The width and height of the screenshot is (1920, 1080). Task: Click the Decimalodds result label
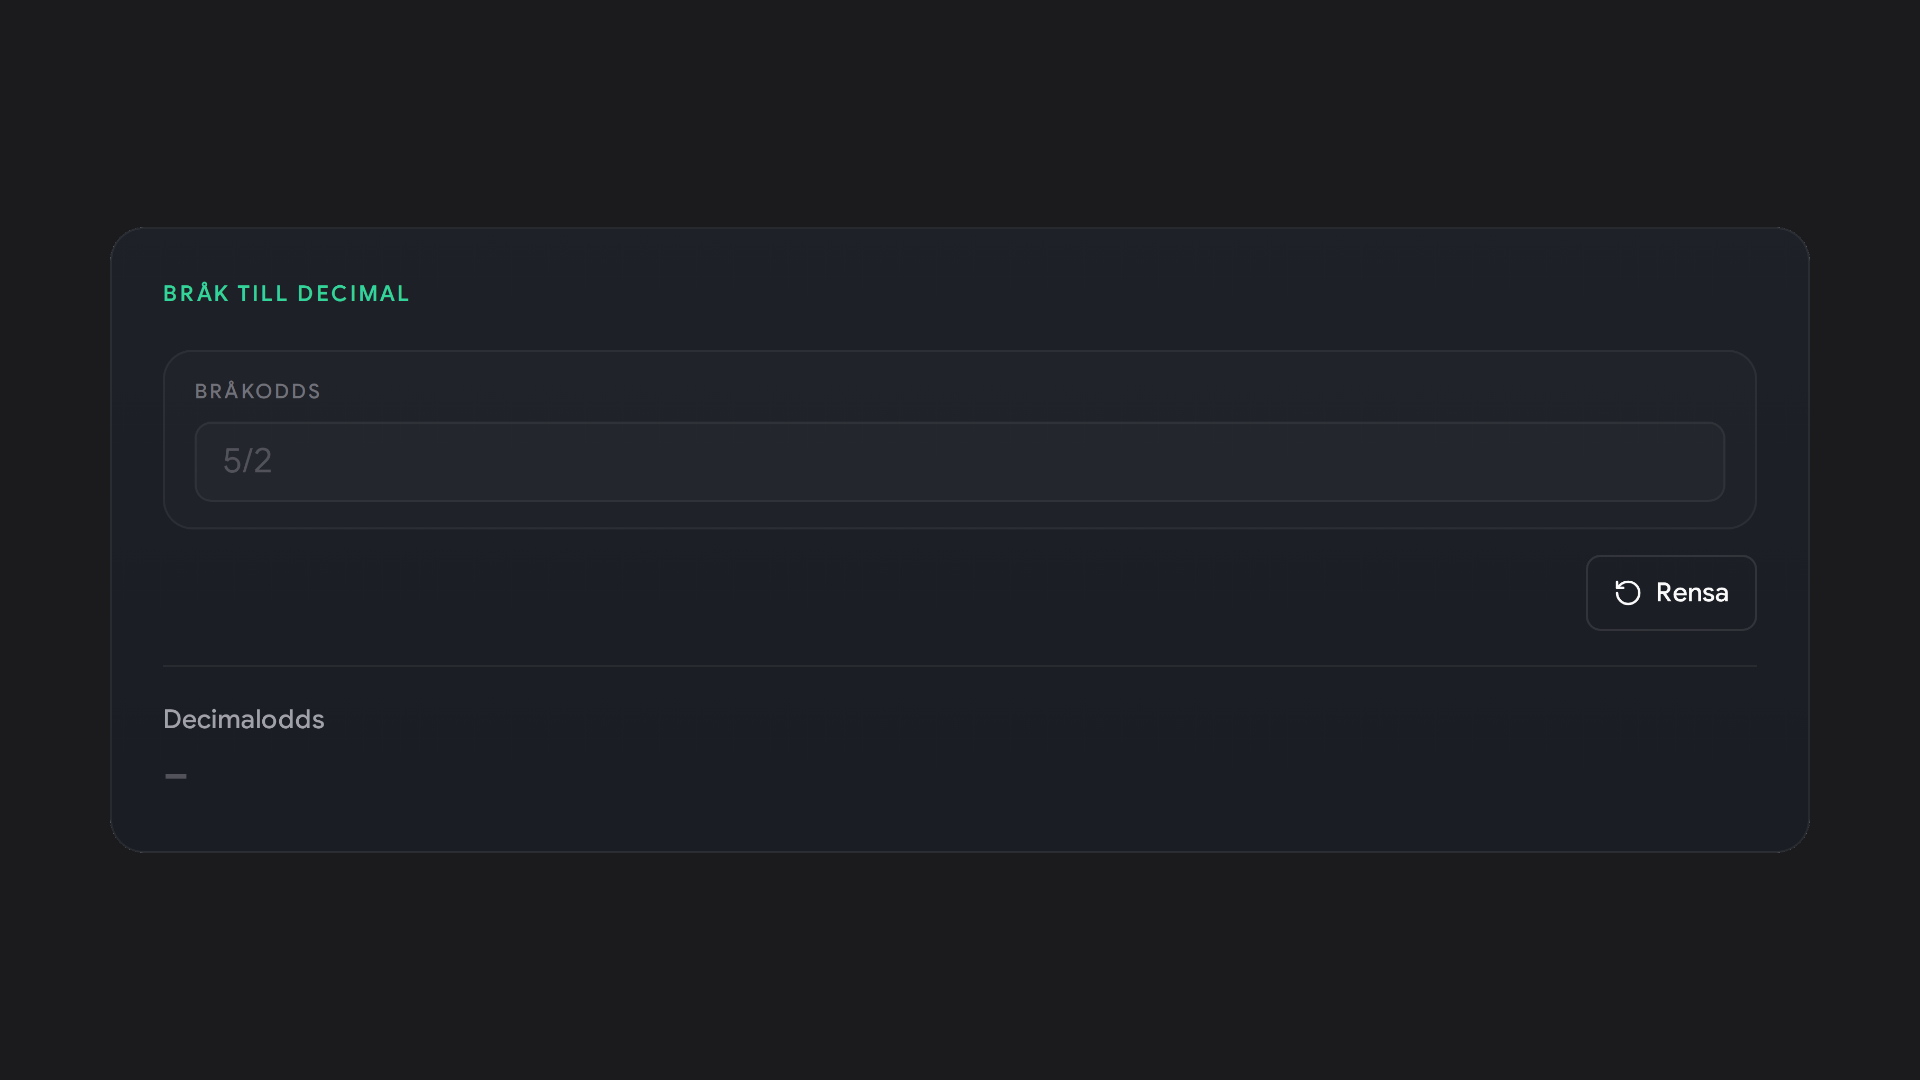[243, 719]
